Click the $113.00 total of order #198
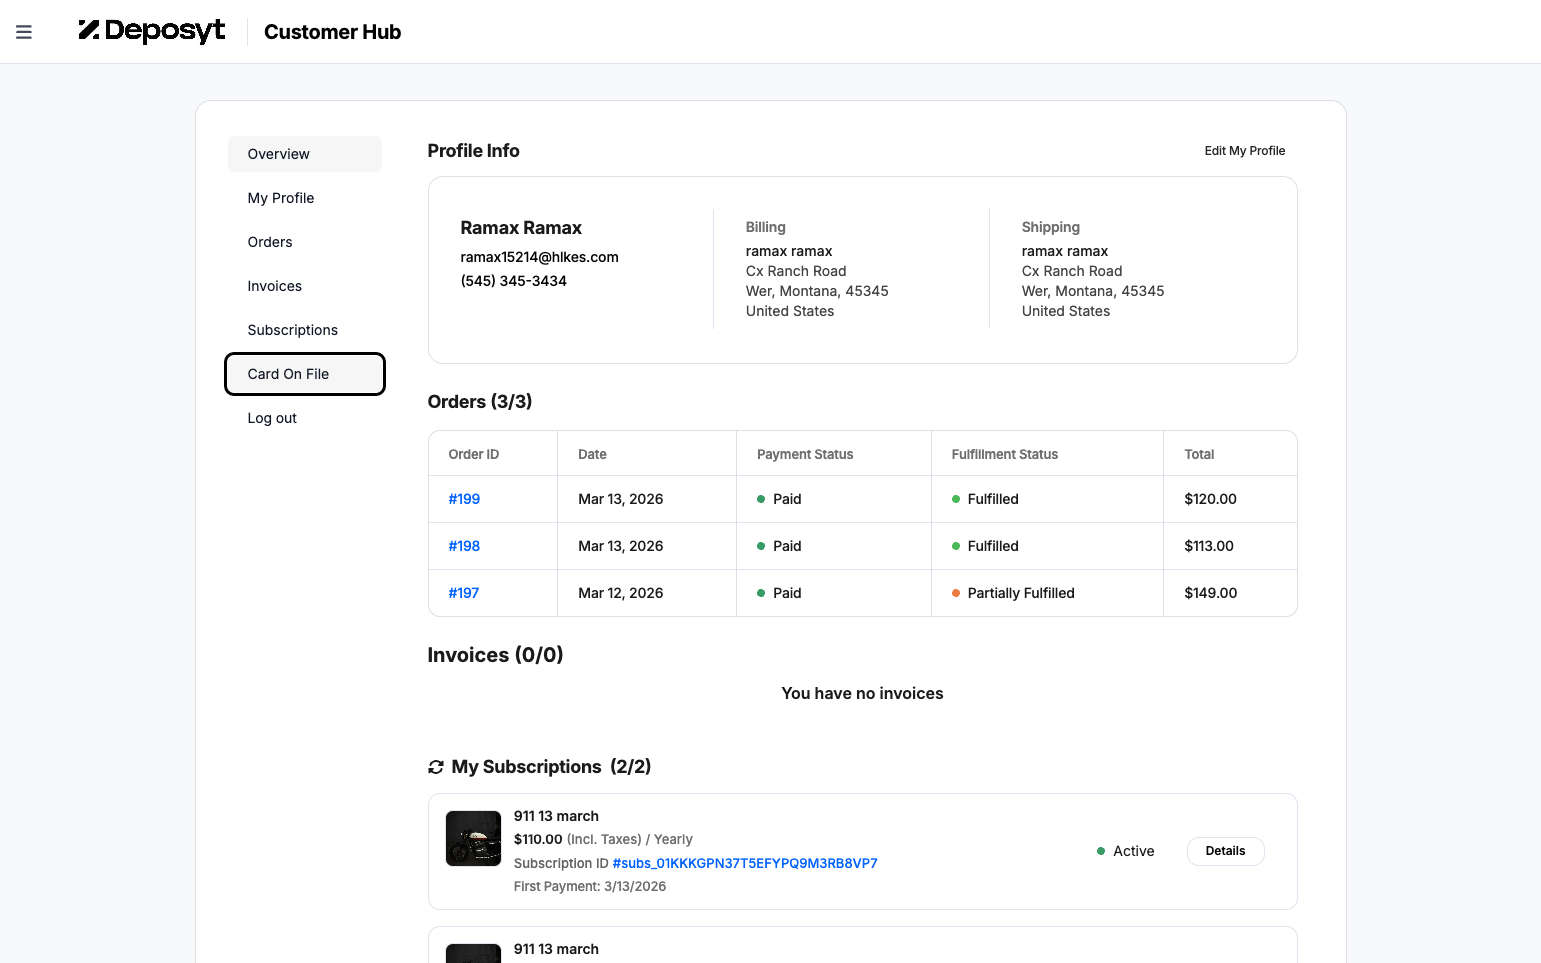 (1209, 546)
